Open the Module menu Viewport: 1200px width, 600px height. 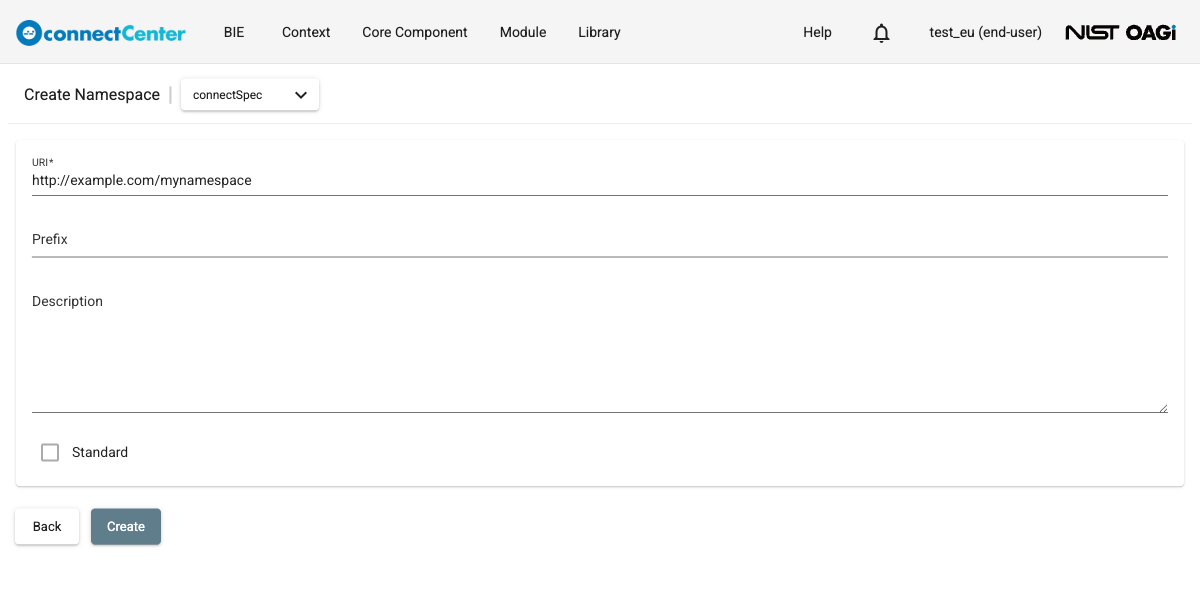[x=523, y=32]
